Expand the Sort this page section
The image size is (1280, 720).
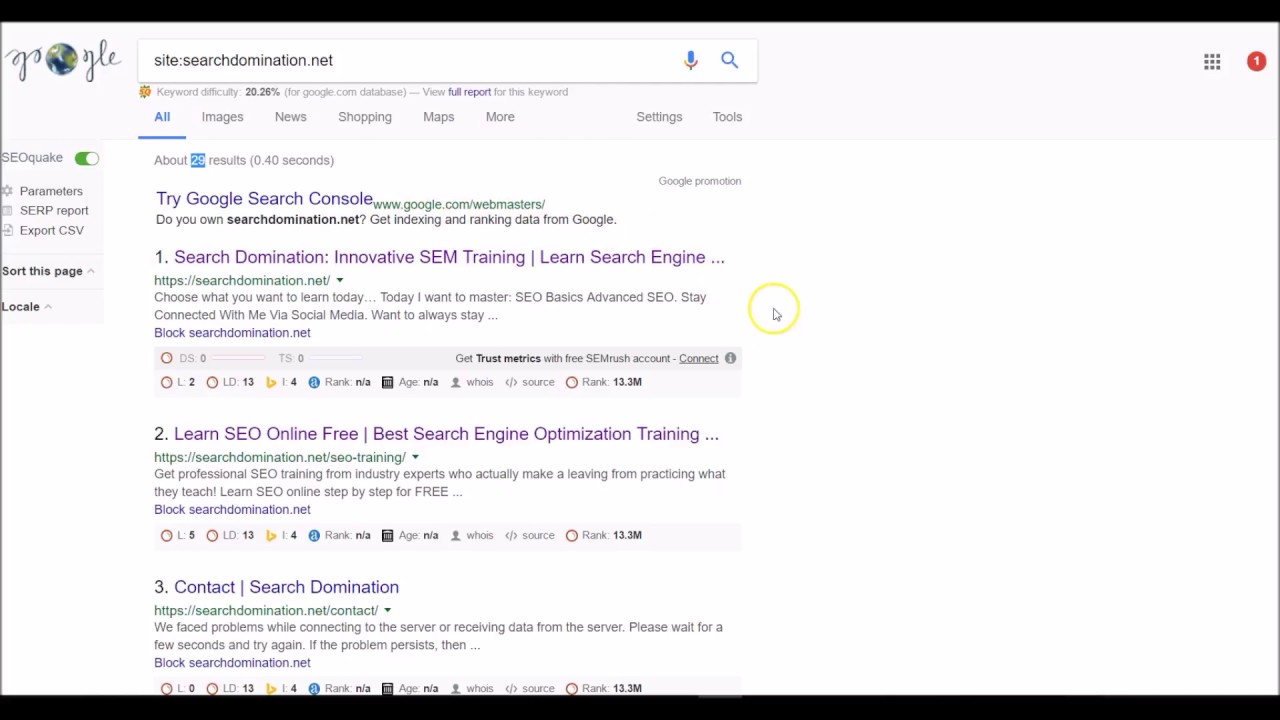coord(48,271)
